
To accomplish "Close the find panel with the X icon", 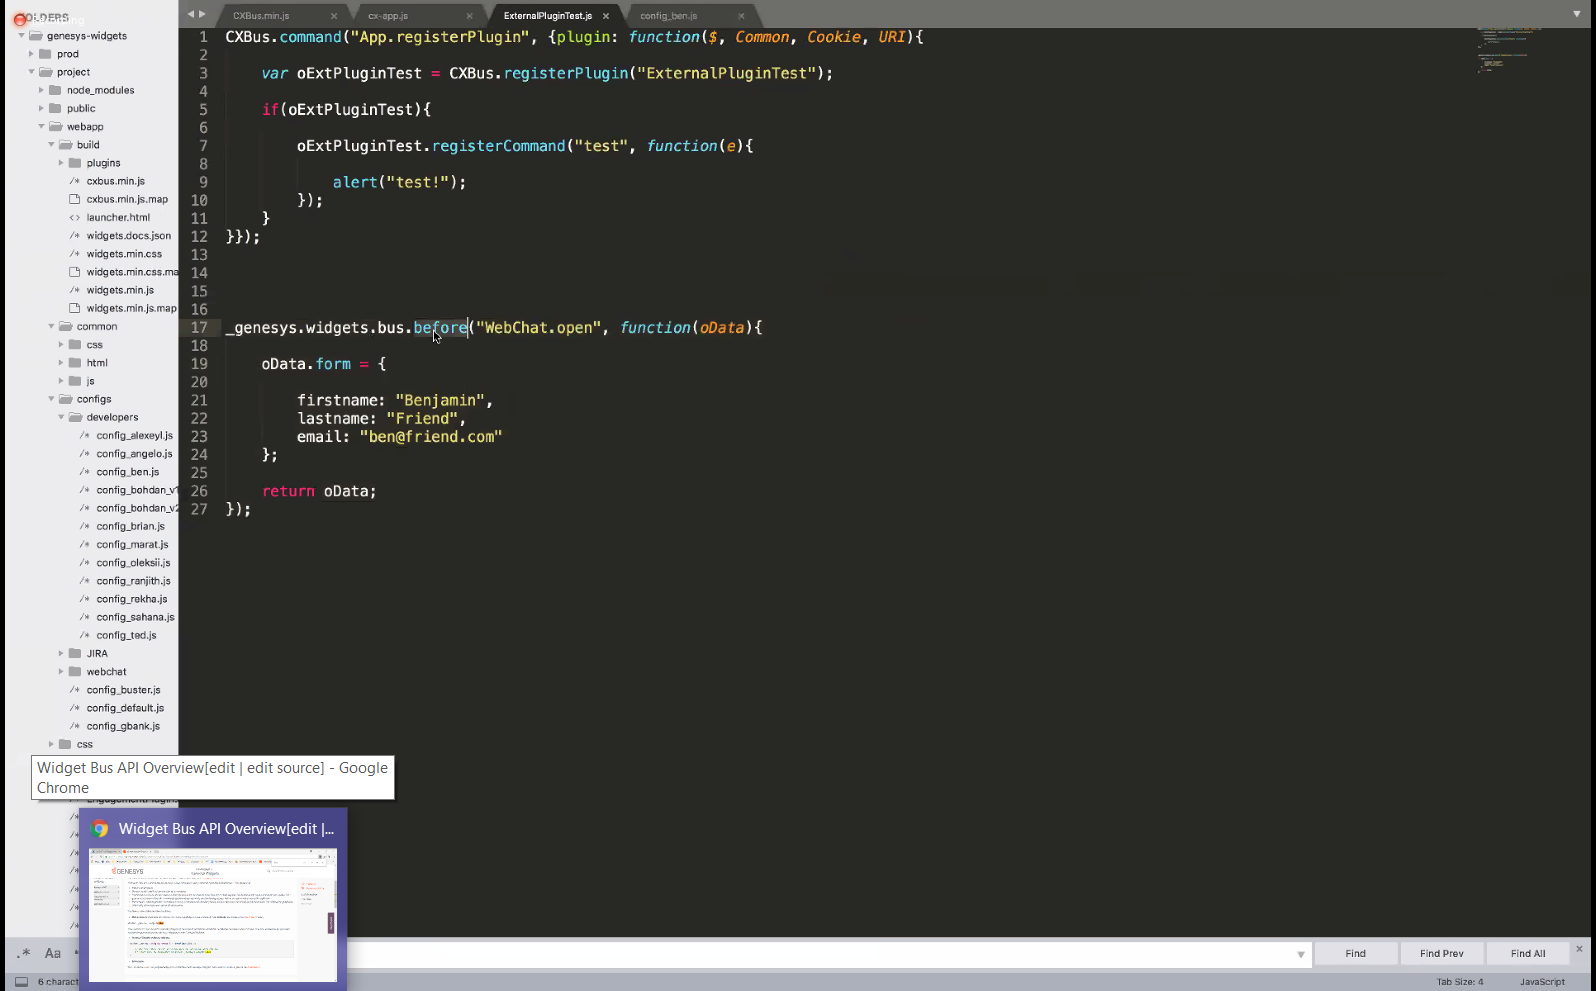I will pyautogui.click(x=1579, y=948).
